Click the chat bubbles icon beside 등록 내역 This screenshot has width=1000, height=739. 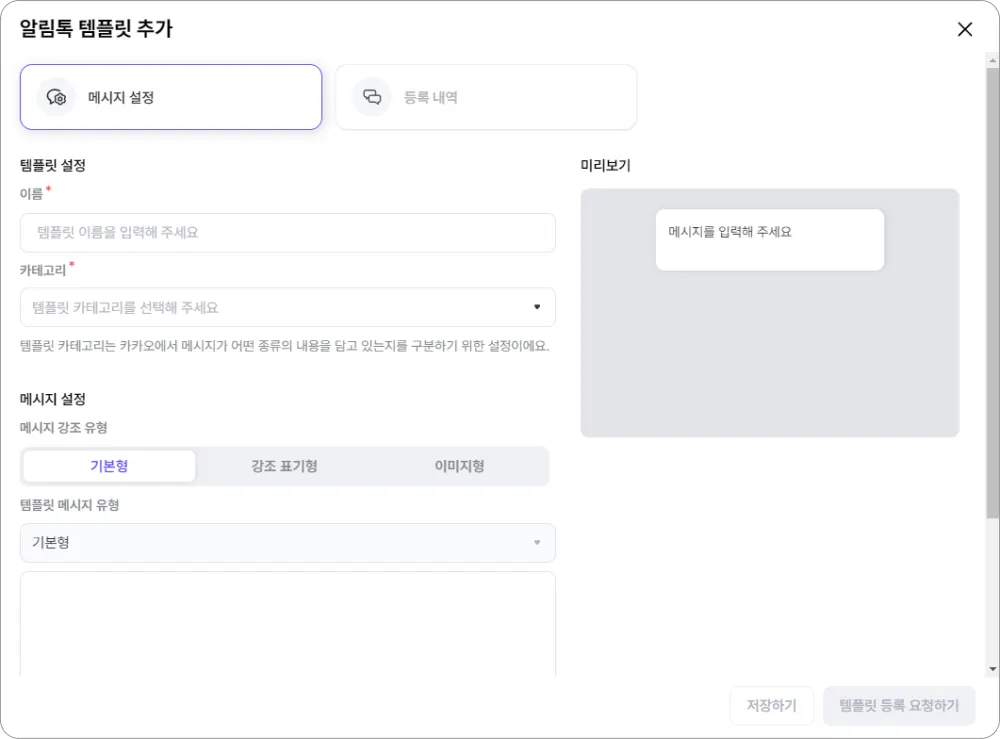click(x=372, y=97)
